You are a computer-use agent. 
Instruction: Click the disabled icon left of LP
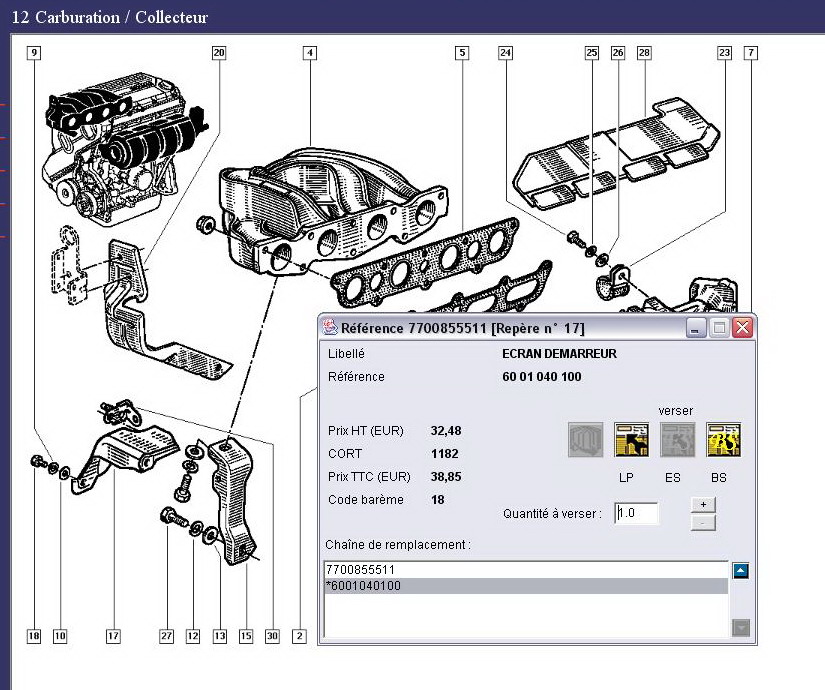(x=585, y=440)
